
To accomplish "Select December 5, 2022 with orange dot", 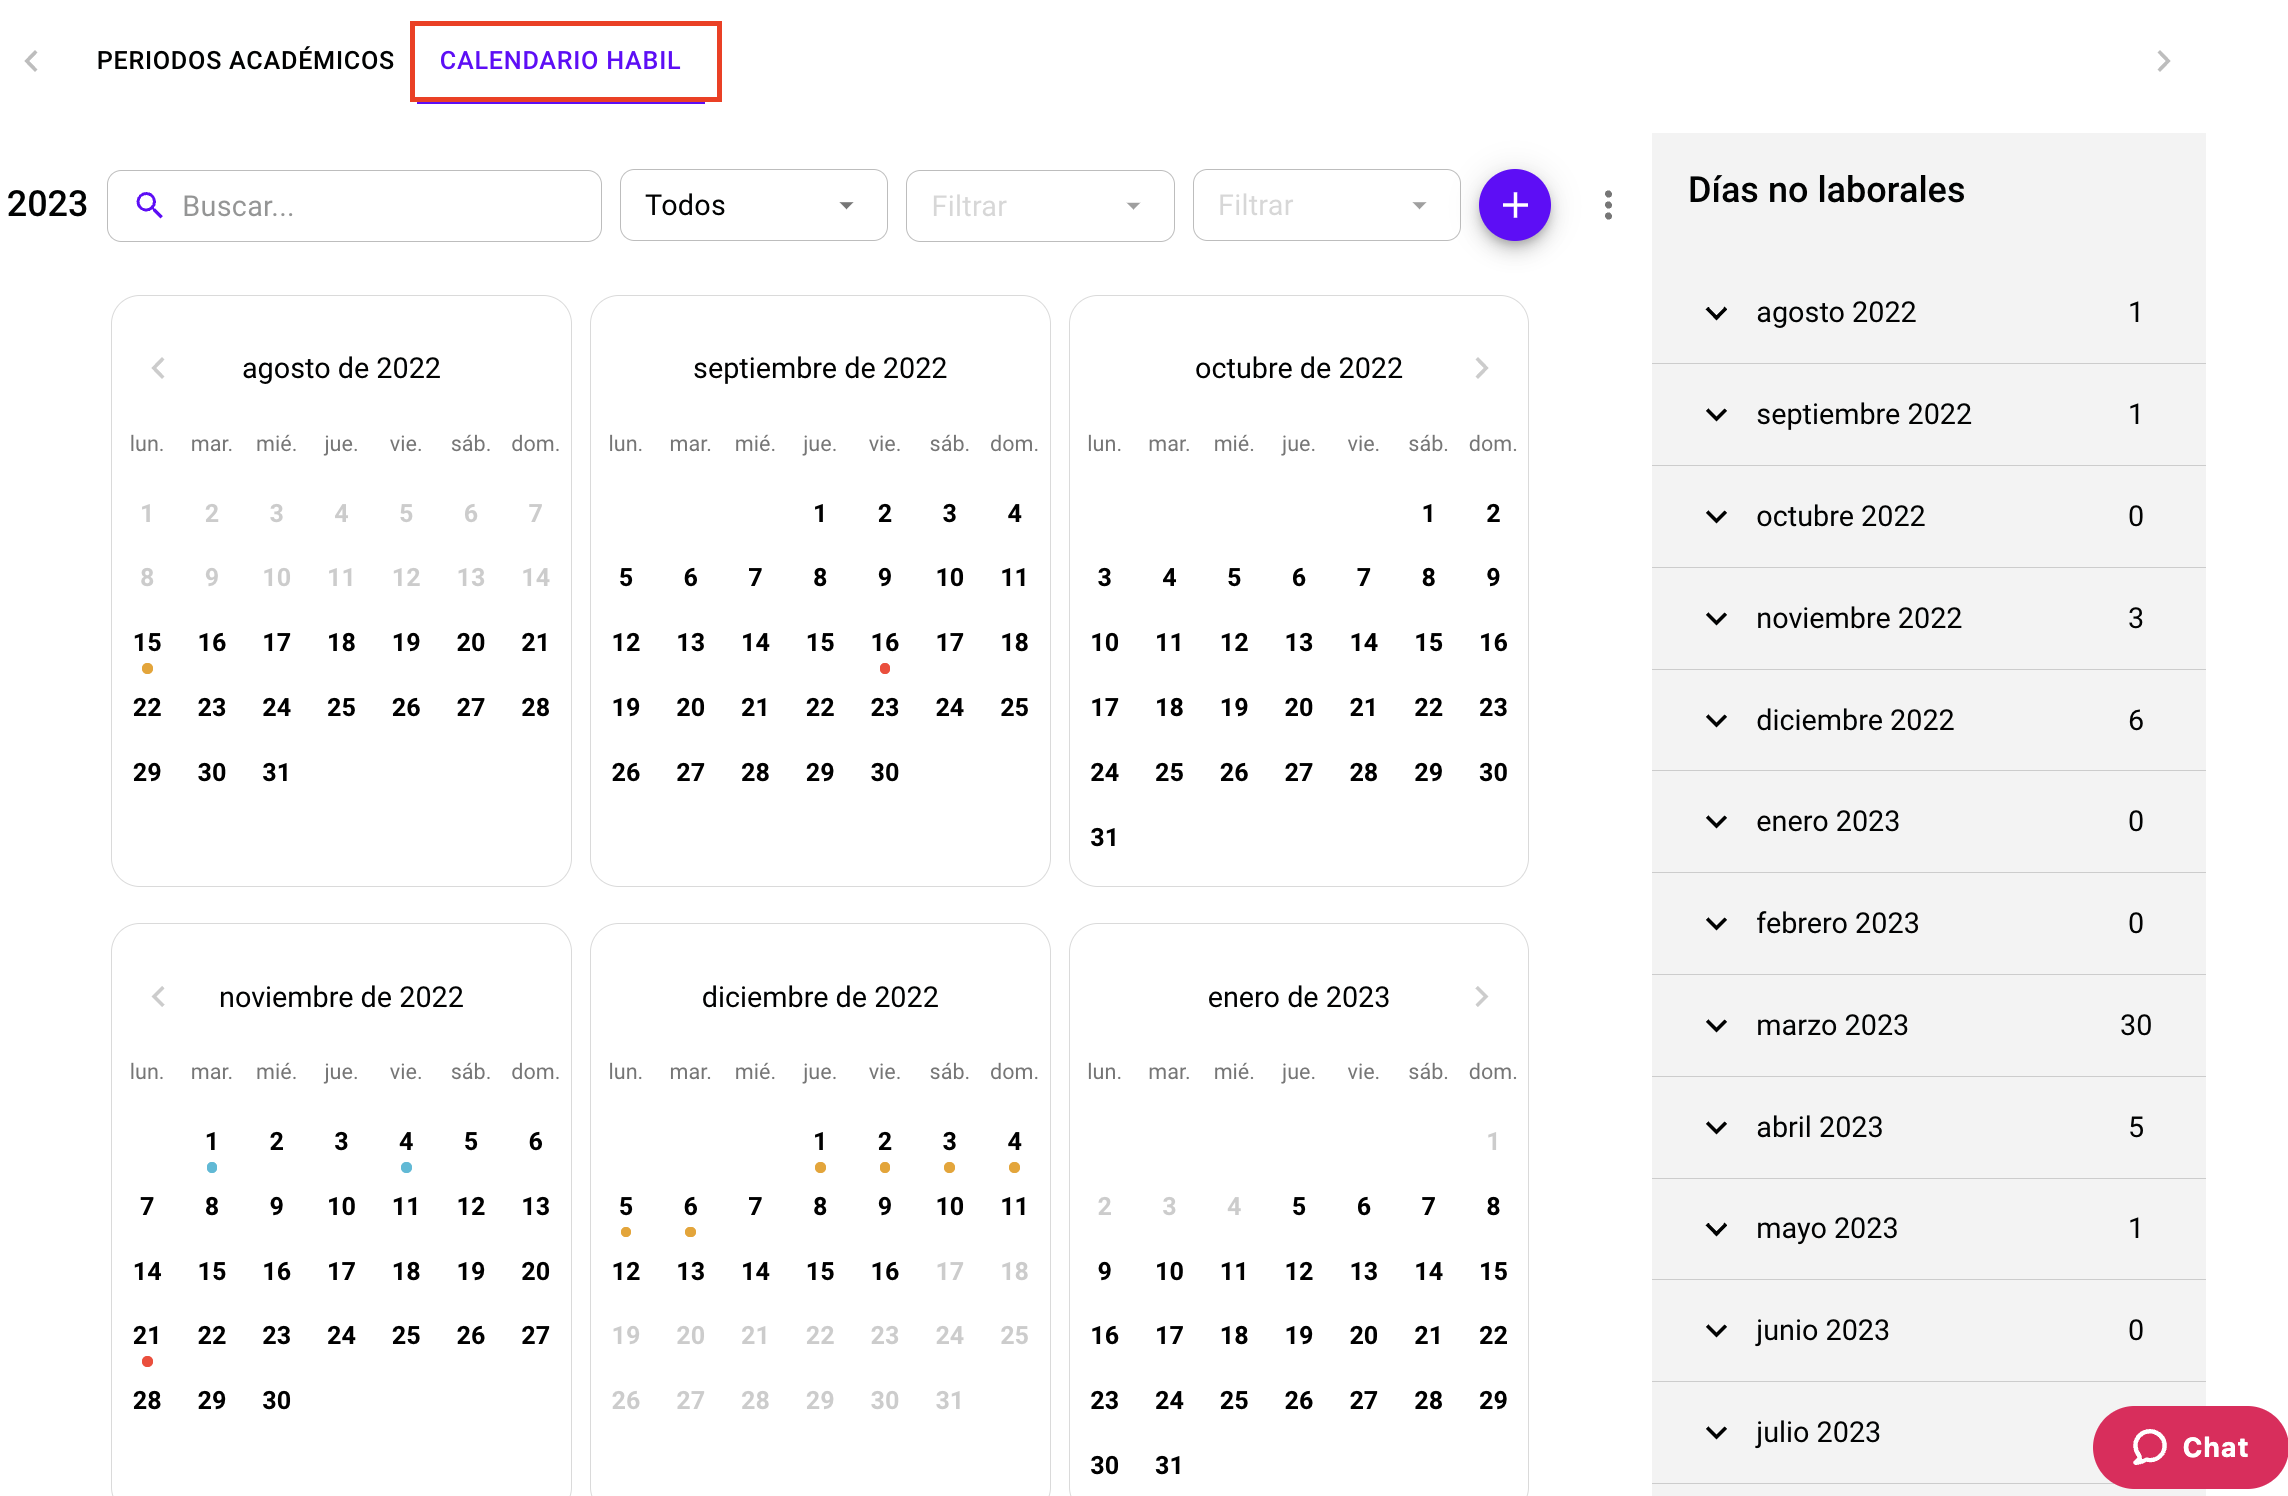I will point(626,1207).
